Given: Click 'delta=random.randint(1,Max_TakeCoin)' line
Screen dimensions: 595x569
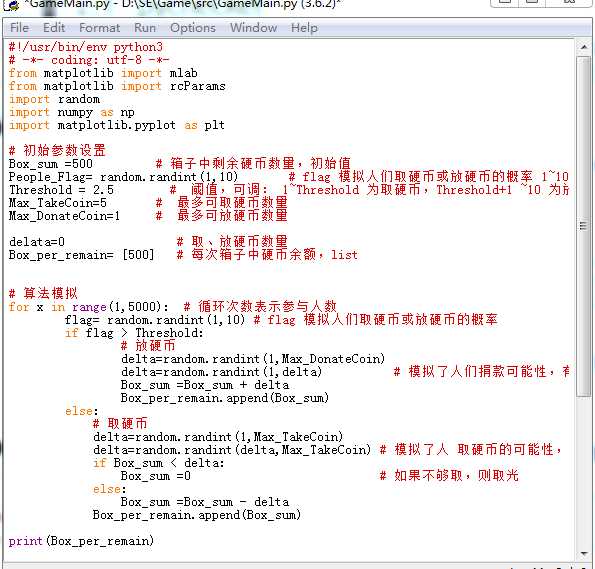Looking at the screenshot, I should [218, 437].
